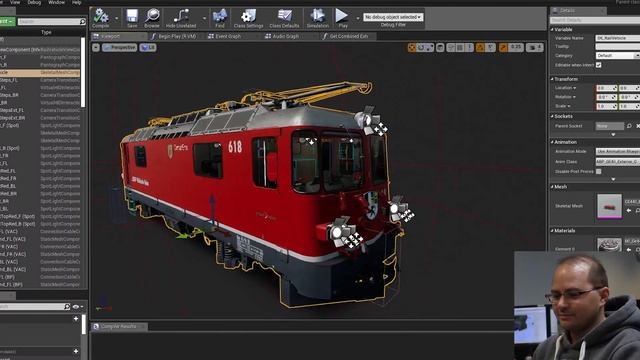Click the Location X value field

(606, 88)
